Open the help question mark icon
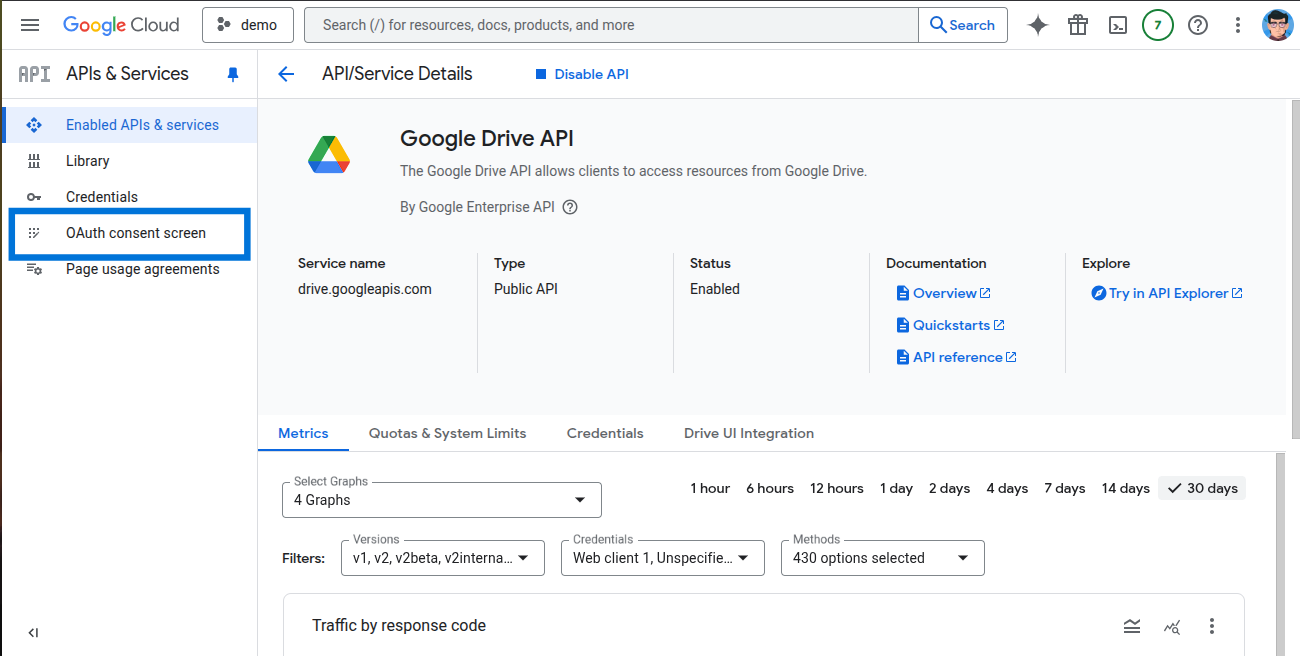This screenshot has width=1300, height=656. click(x=1198, y=25)
